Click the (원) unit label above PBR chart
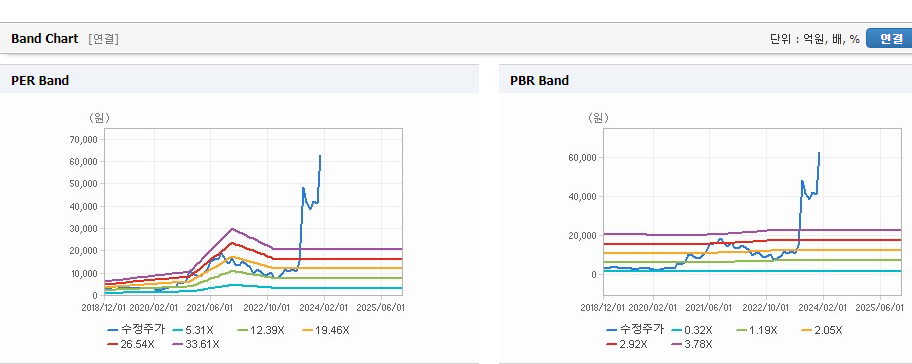Image resolution: width=912 pixels, height=364 pixels. 598,118
